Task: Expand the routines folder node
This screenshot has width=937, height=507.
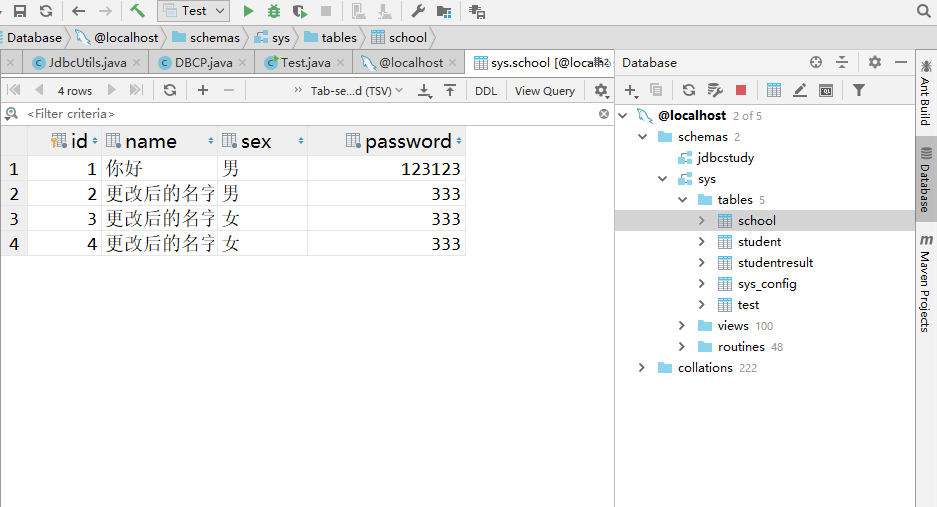Action: [x=682, y=347]
